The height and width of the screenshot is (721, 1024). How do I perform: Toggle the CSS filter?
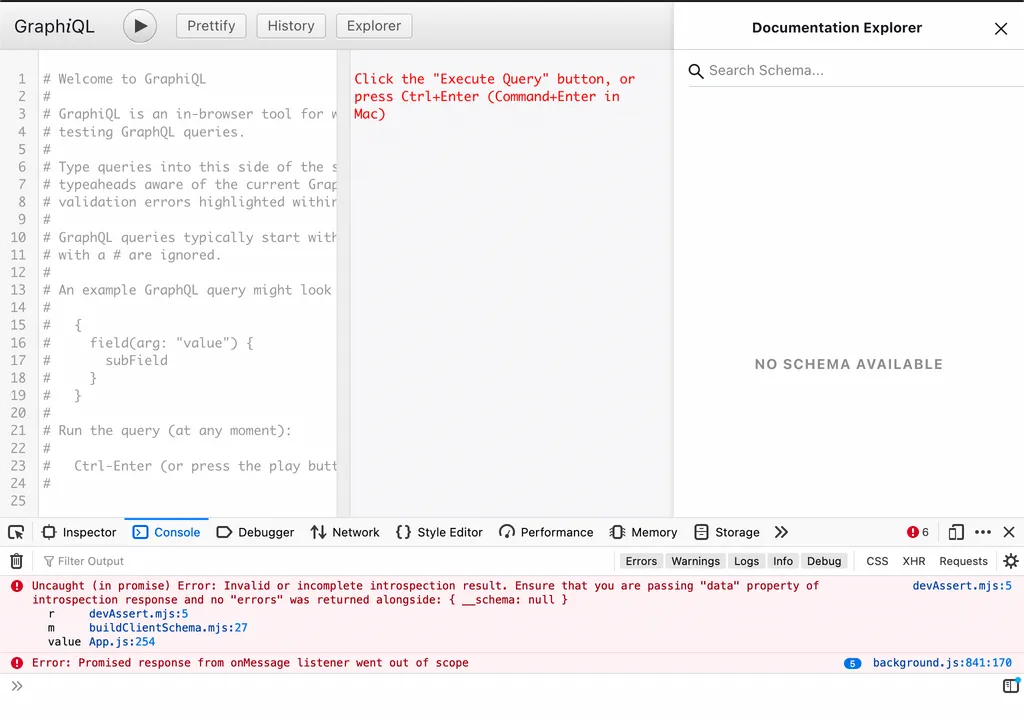[x=877, y=561]
